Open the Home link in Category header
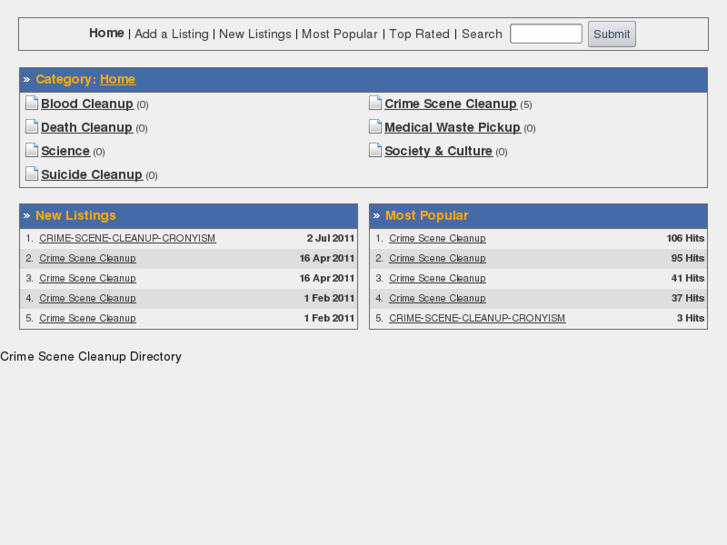This screenshot has height=545, width=727. [x=118, y=79]
